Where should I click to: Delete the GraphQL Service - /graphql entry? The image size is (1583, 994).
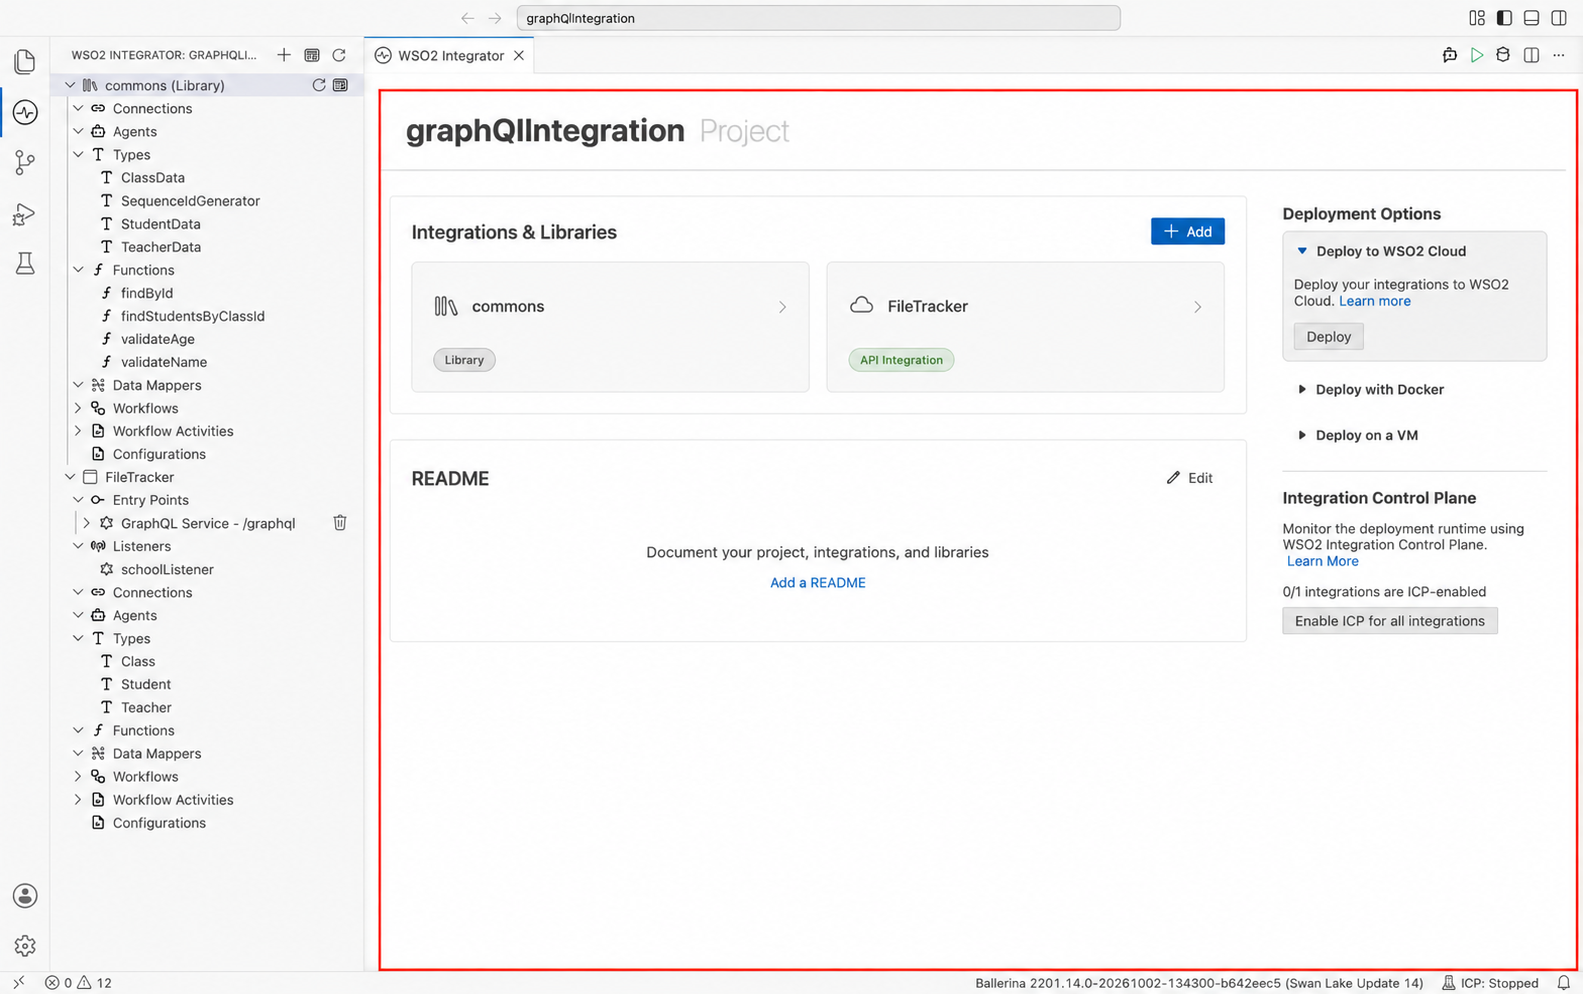[340, 523]
